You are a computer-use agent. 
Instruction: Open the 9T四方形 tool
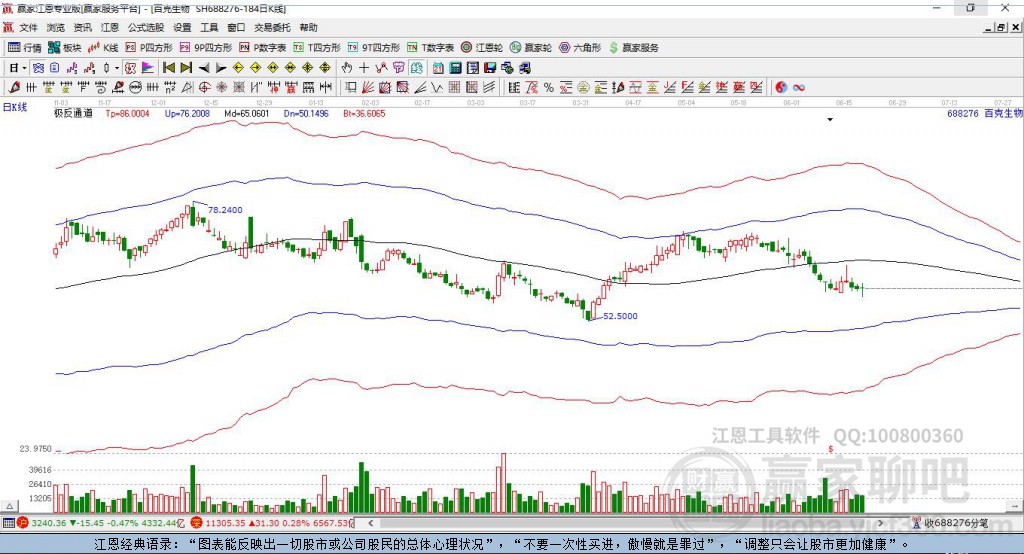coord(374,48)
